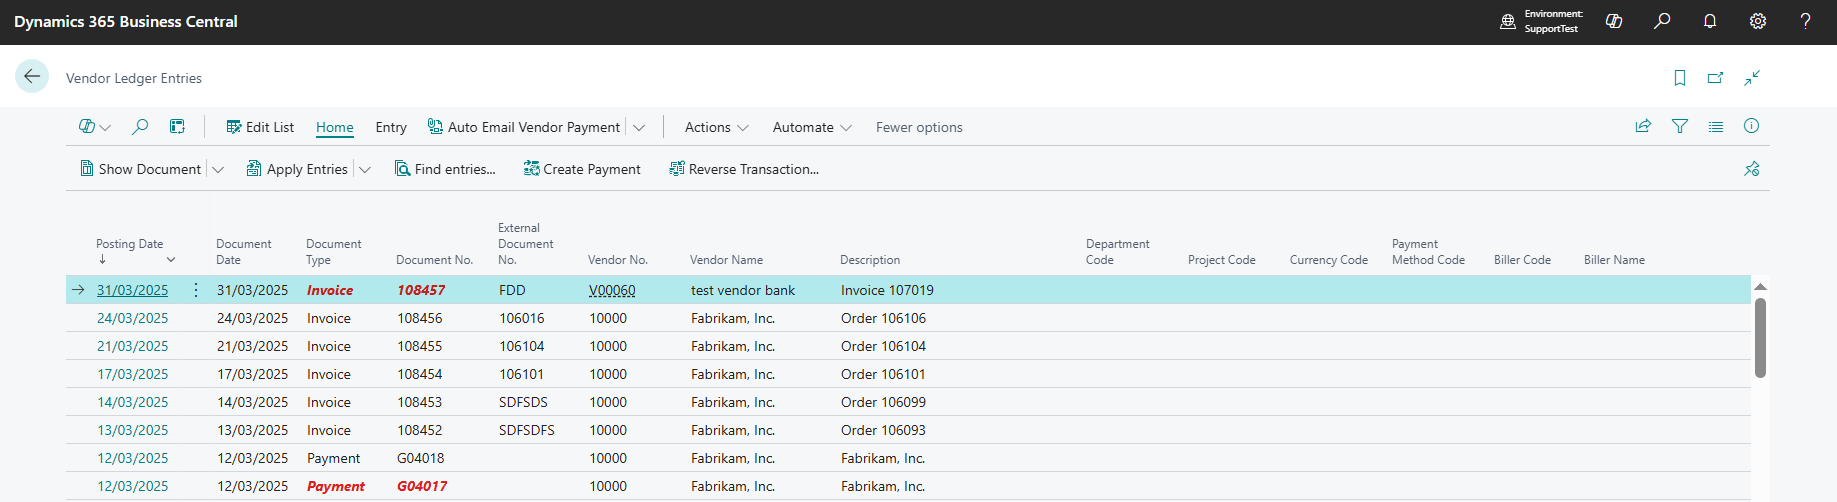The image size is (1837, 502).
Task: Open posting date 13/03/2025 link
Action: 132,430
